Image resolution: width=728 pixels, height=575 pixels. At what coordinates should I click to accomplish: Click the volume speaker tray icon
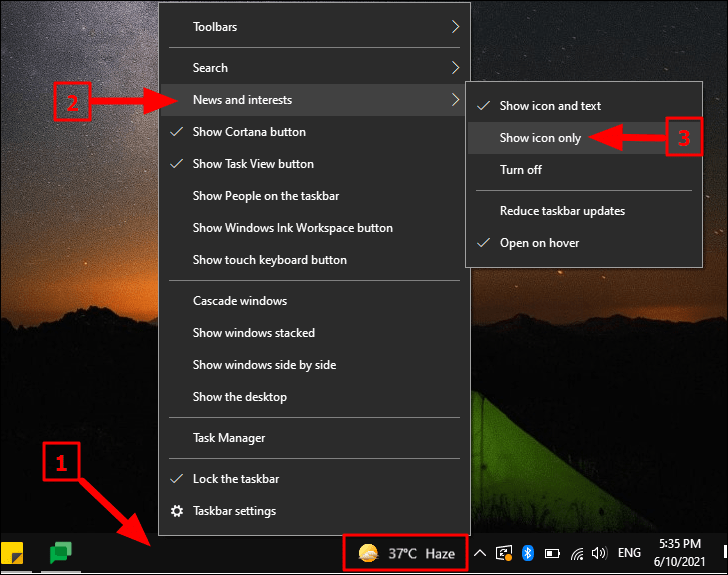pos(599,553)
